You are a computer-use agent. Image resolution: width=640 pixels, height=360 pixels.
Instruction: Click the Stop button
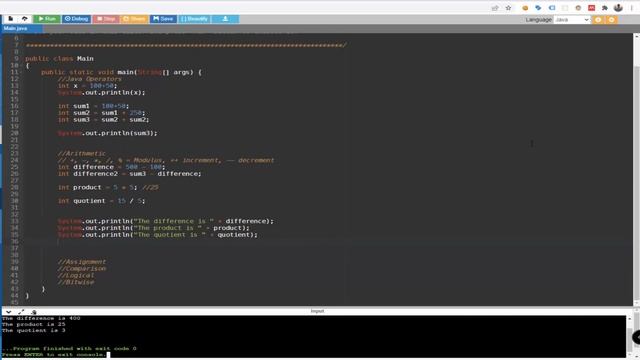point(106,19)
